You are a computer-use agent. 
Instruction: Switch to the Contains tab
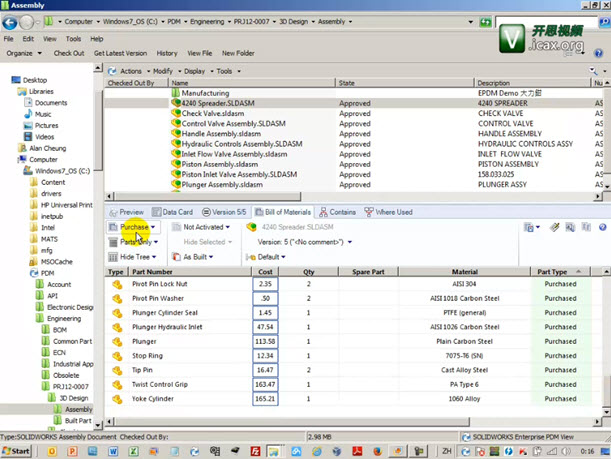(341, 212)
